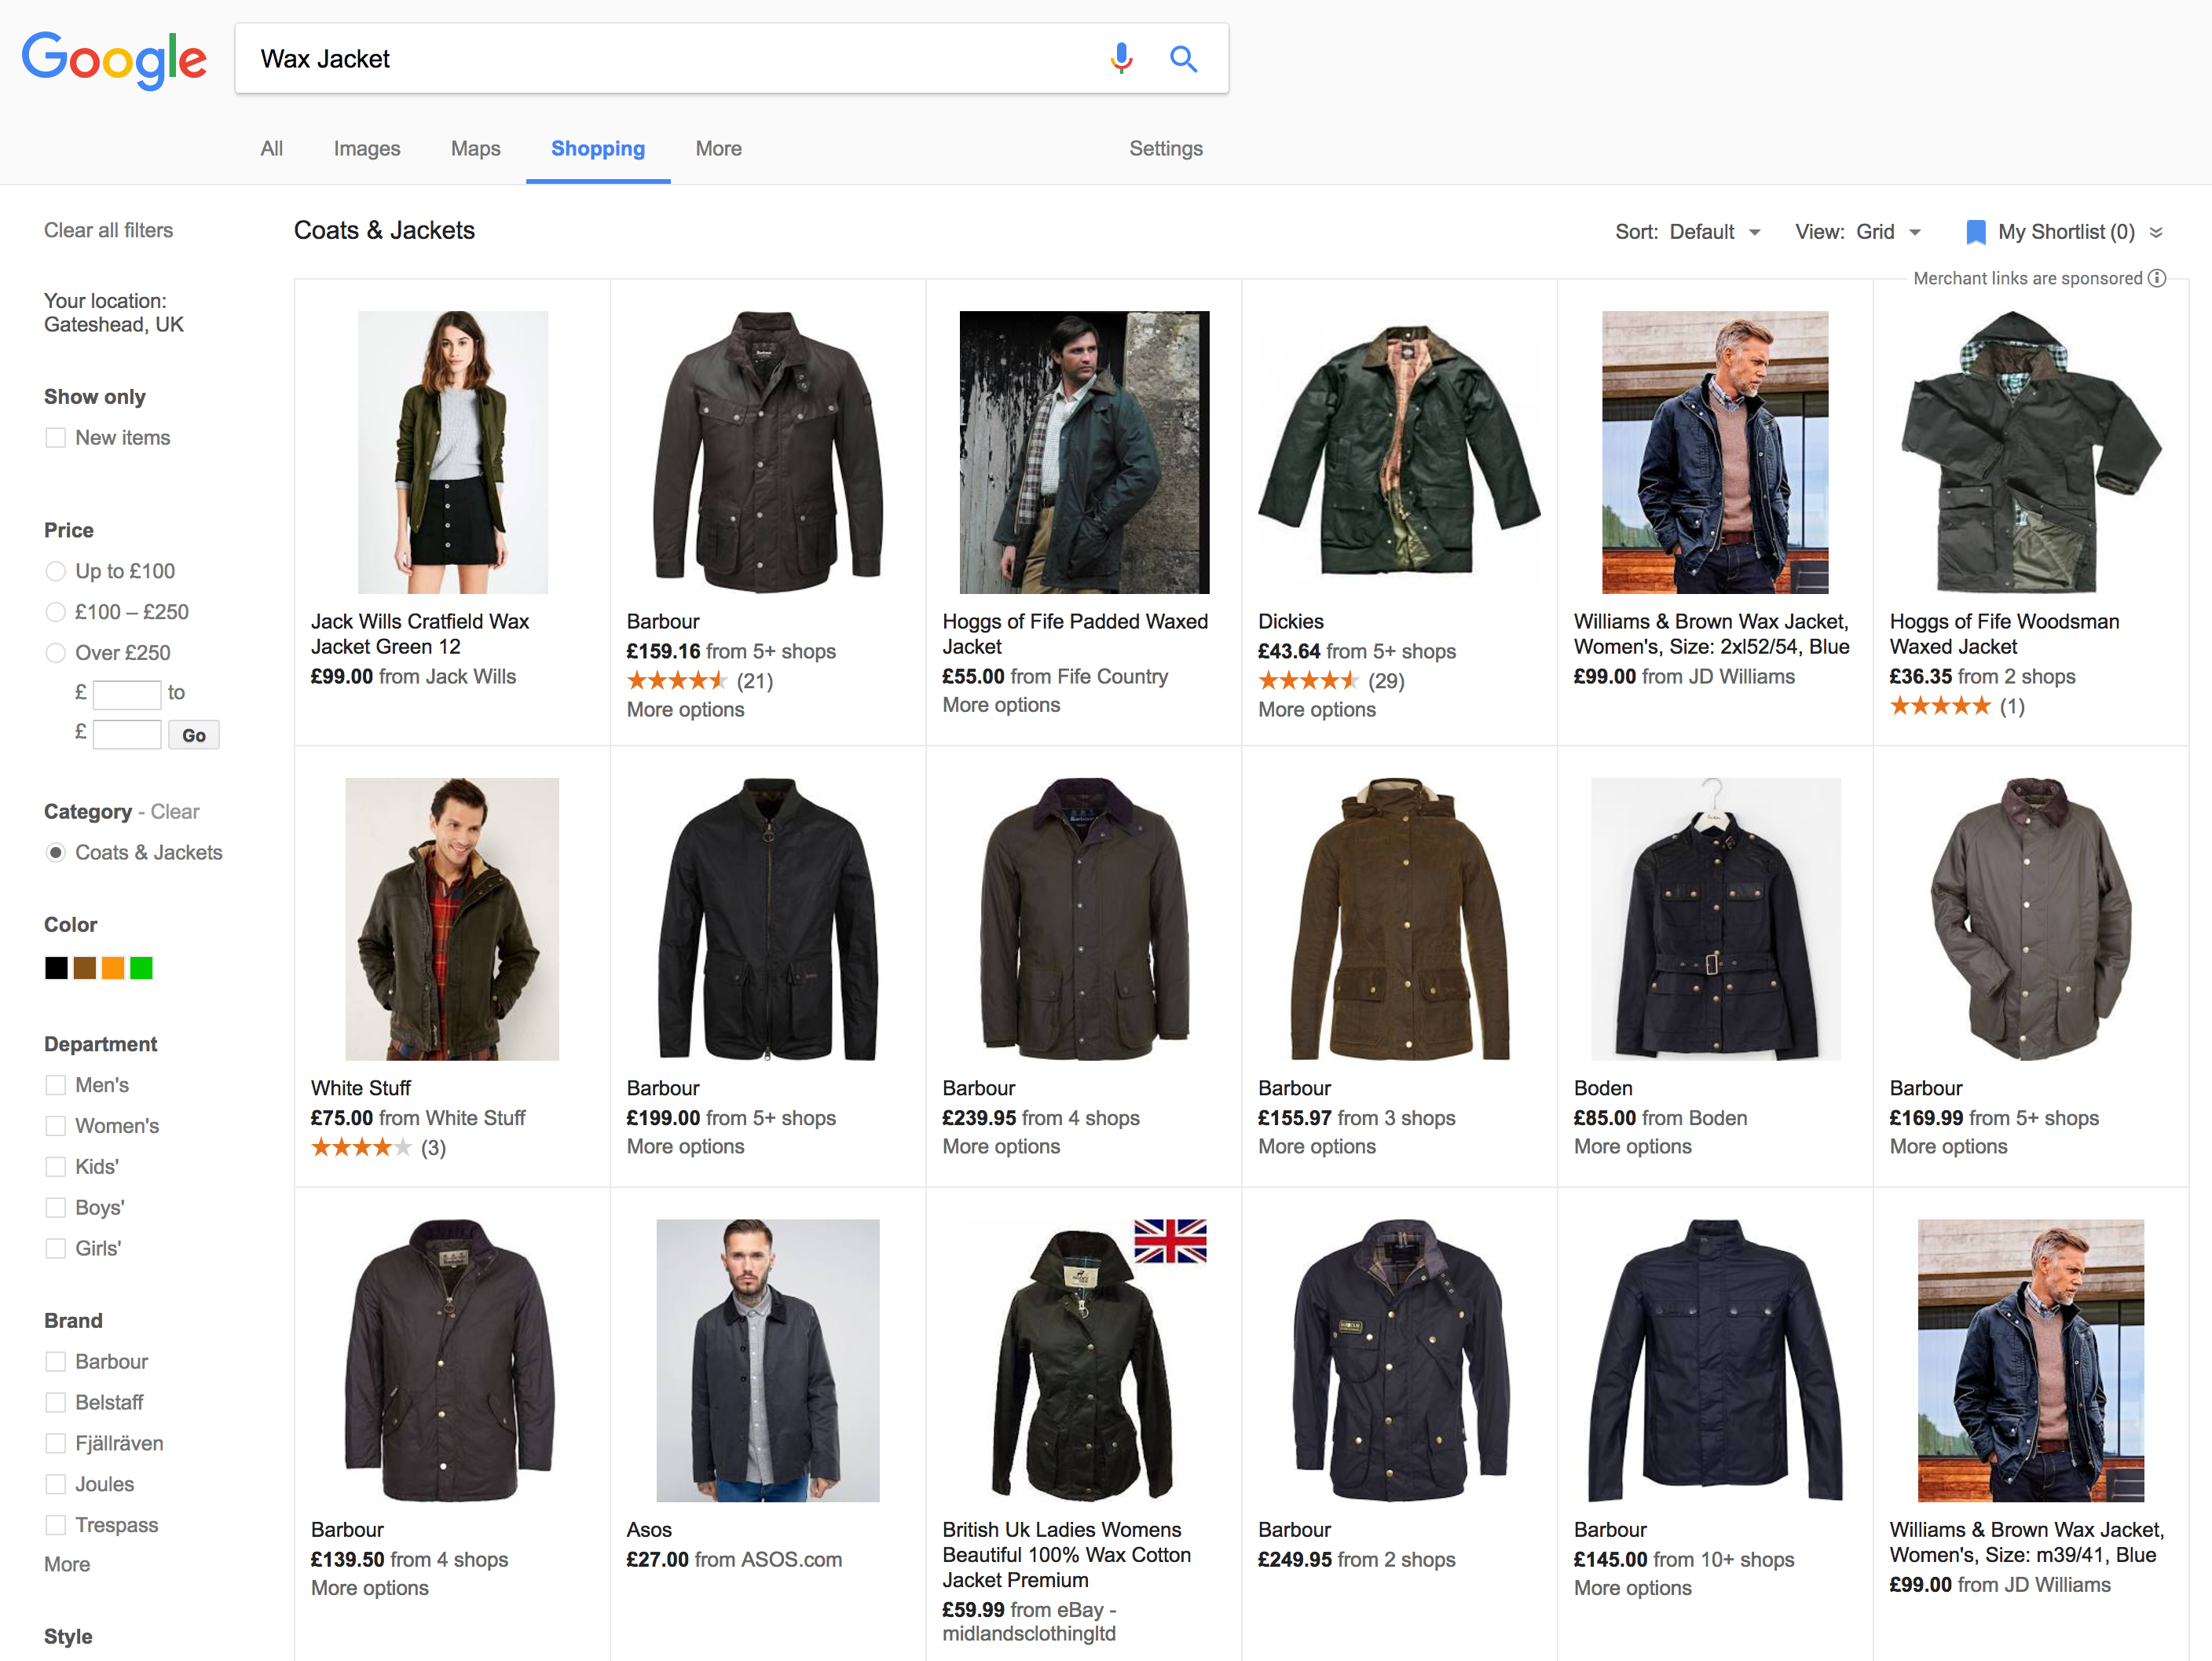The width and height of the screenshot is (2212, 1661).
Task: Click the sponsored merchant links info icon
Action: tap(2157, 278)
